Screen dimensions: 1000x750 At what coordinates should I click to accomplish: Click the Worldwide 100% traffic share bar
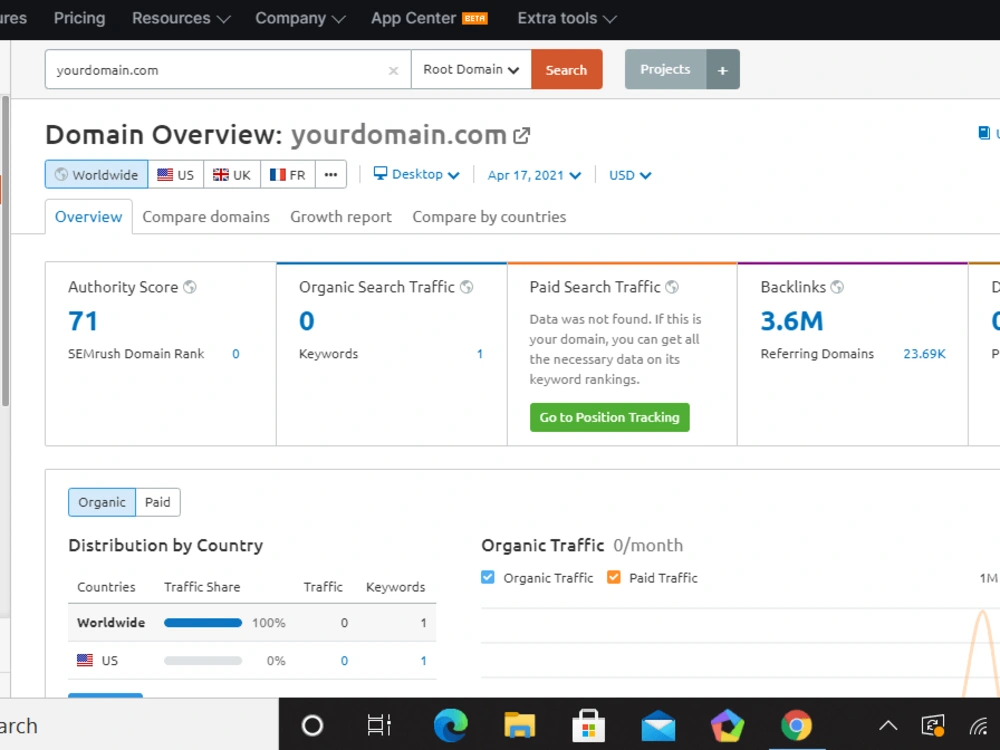pos(203,622)
